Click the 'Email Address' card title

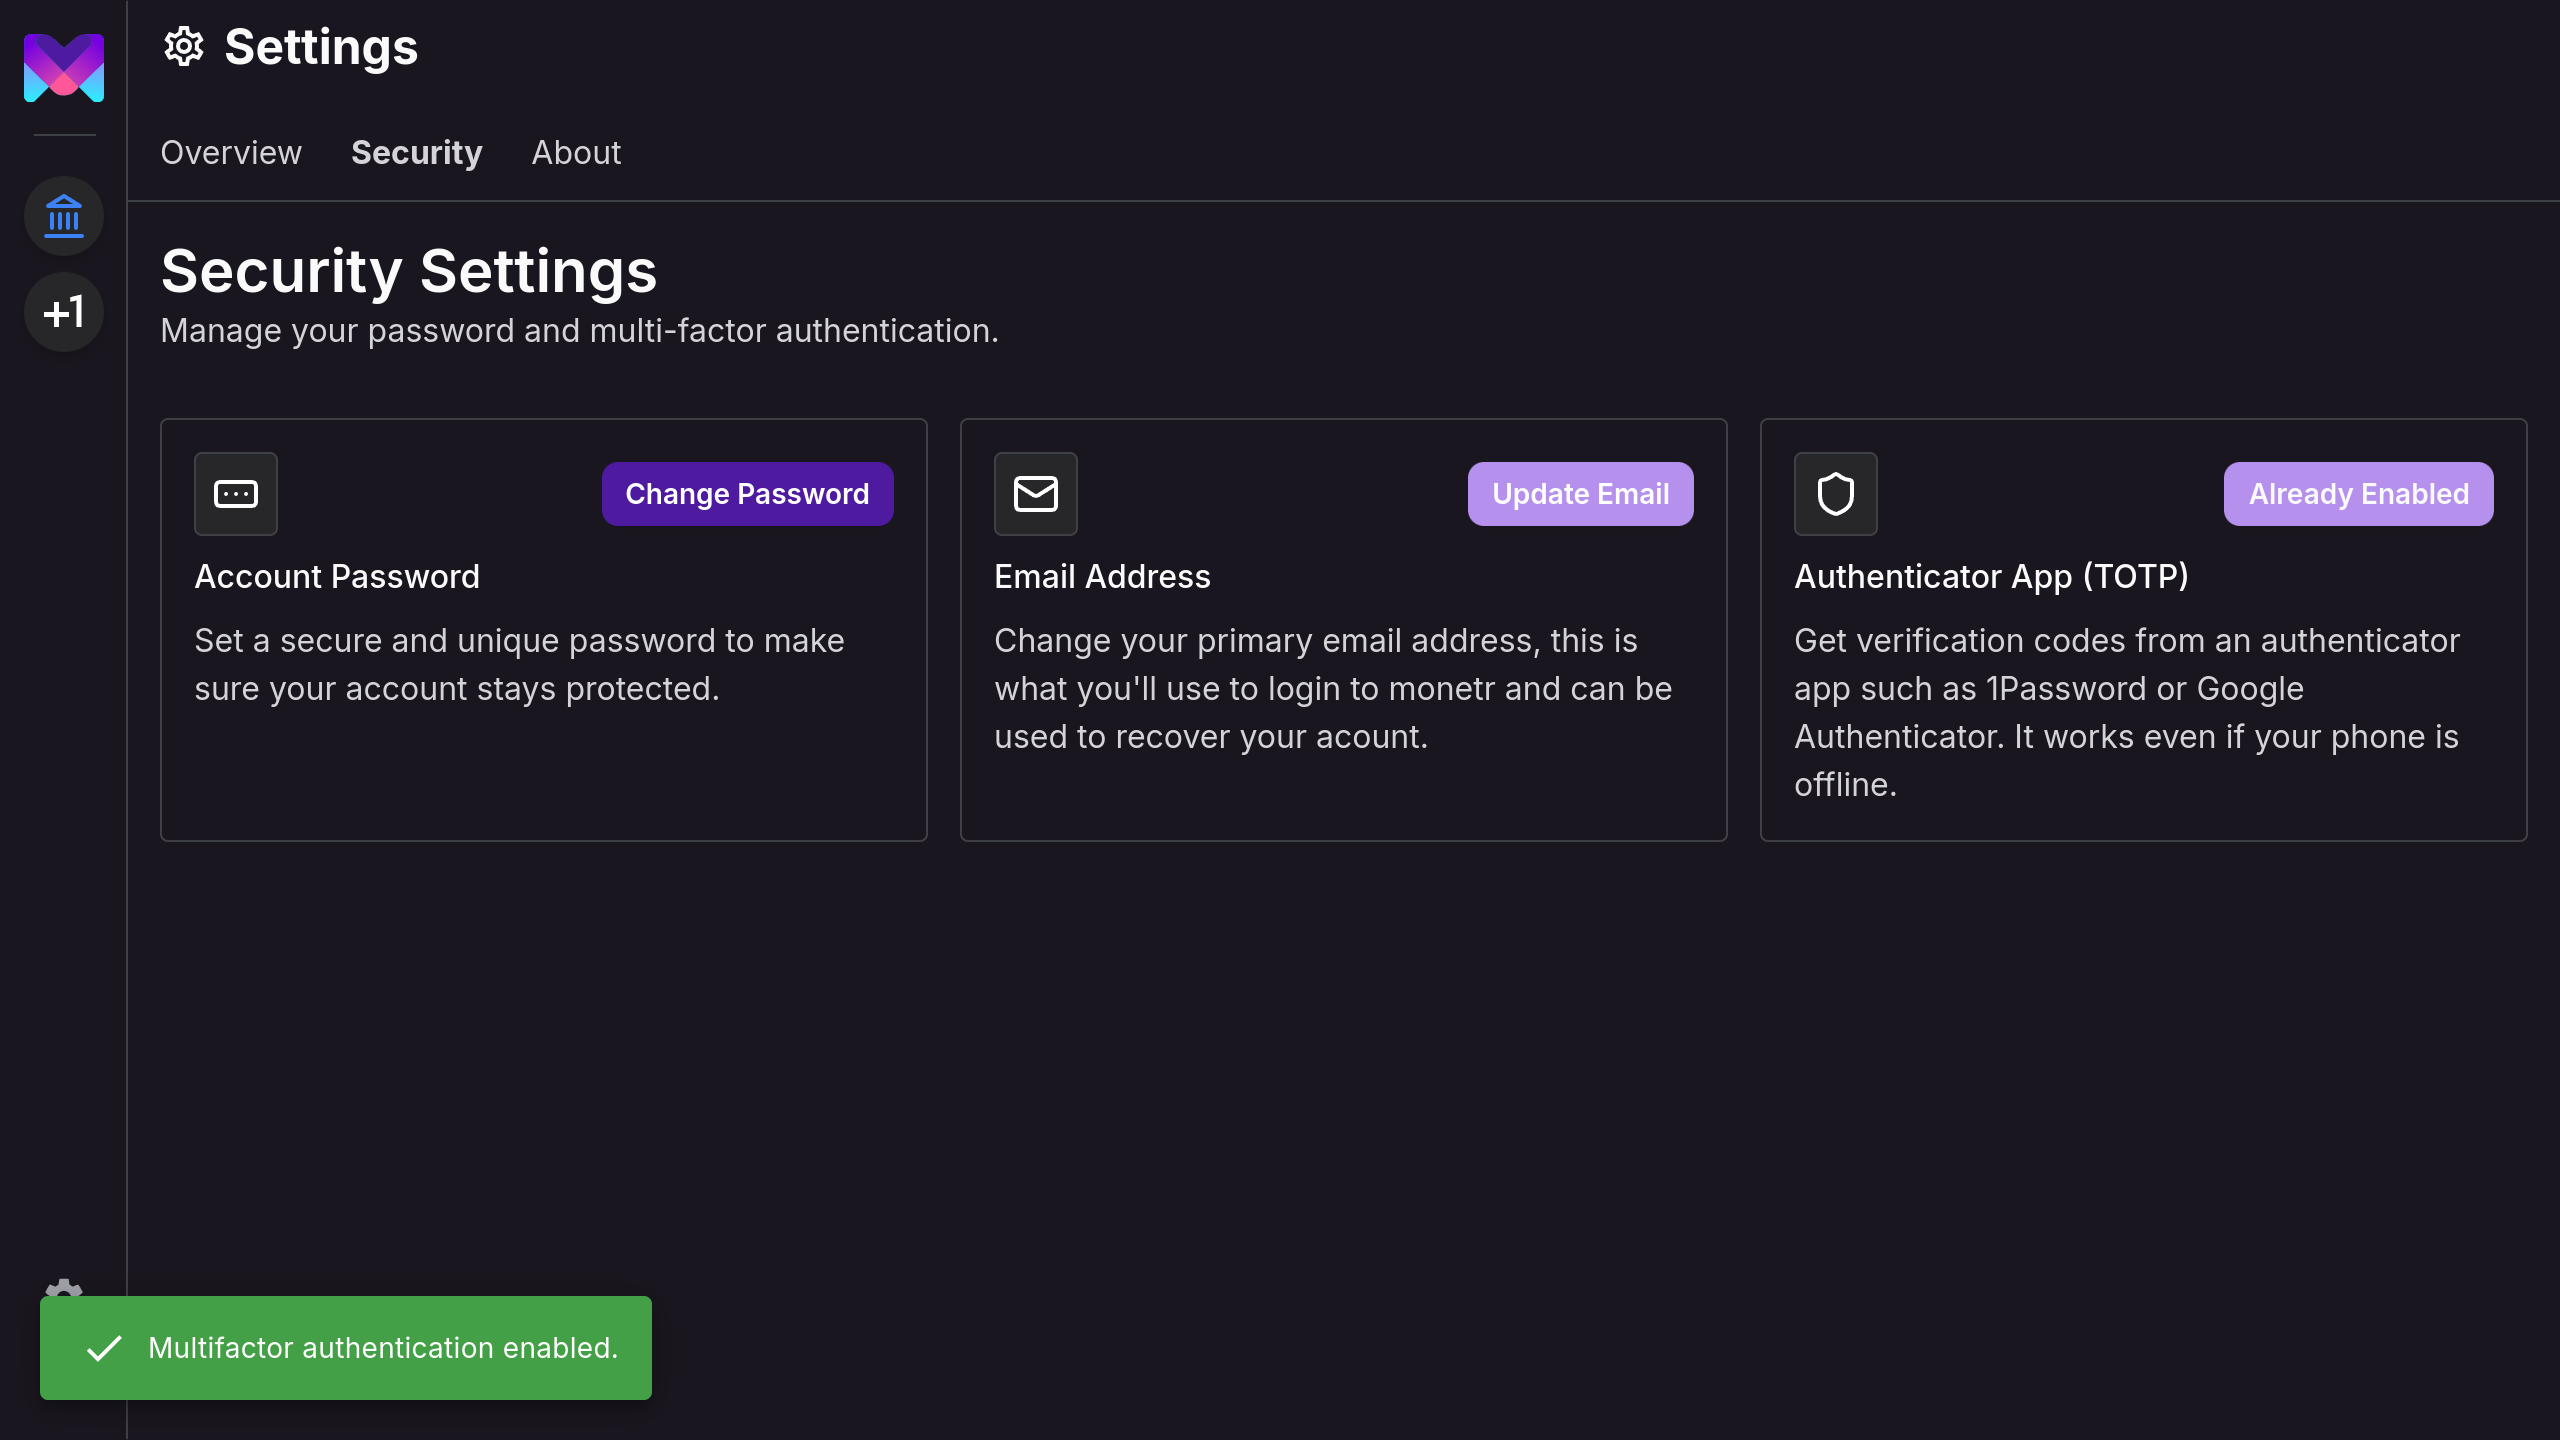pos(1102,577)
